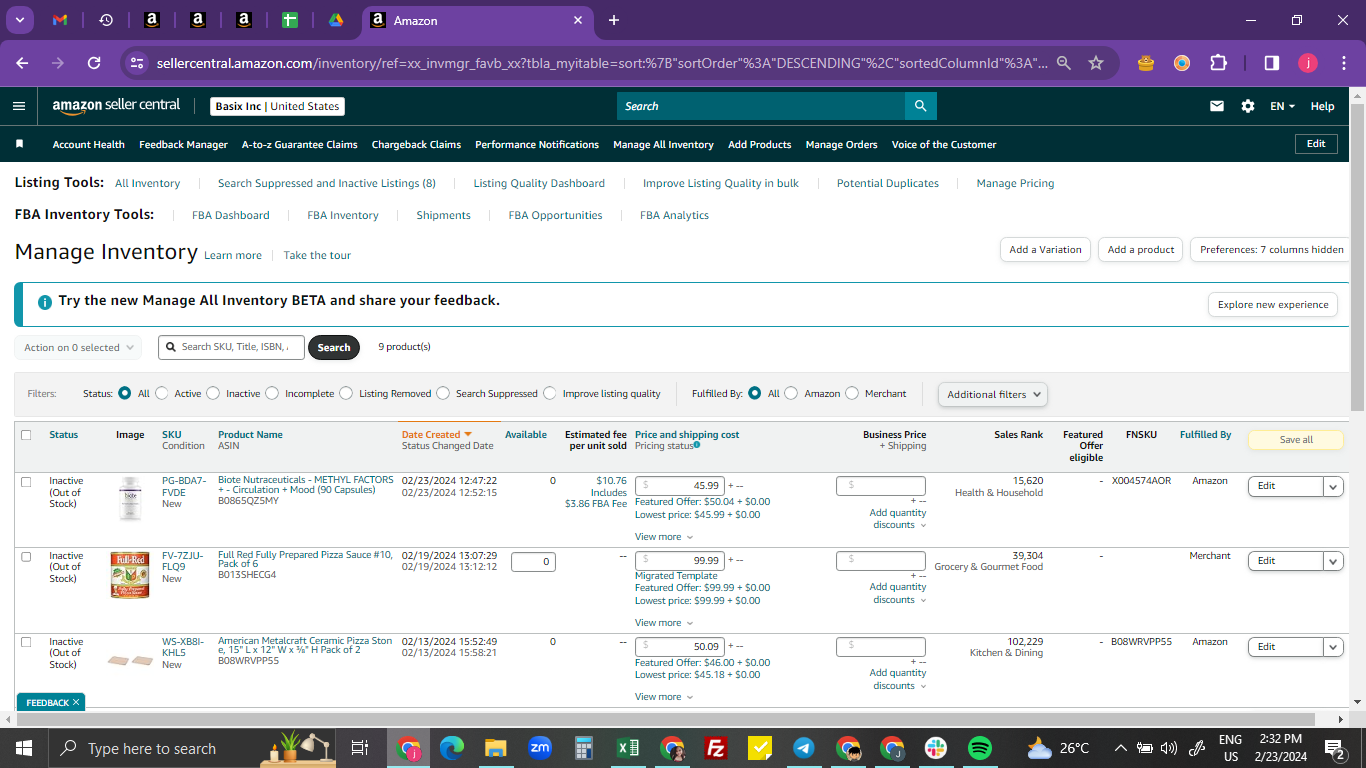The height and width of the screenshot is (768, 1366).
Task: Open File Explorer from the taskbar
Action: (x=496, y=748)
